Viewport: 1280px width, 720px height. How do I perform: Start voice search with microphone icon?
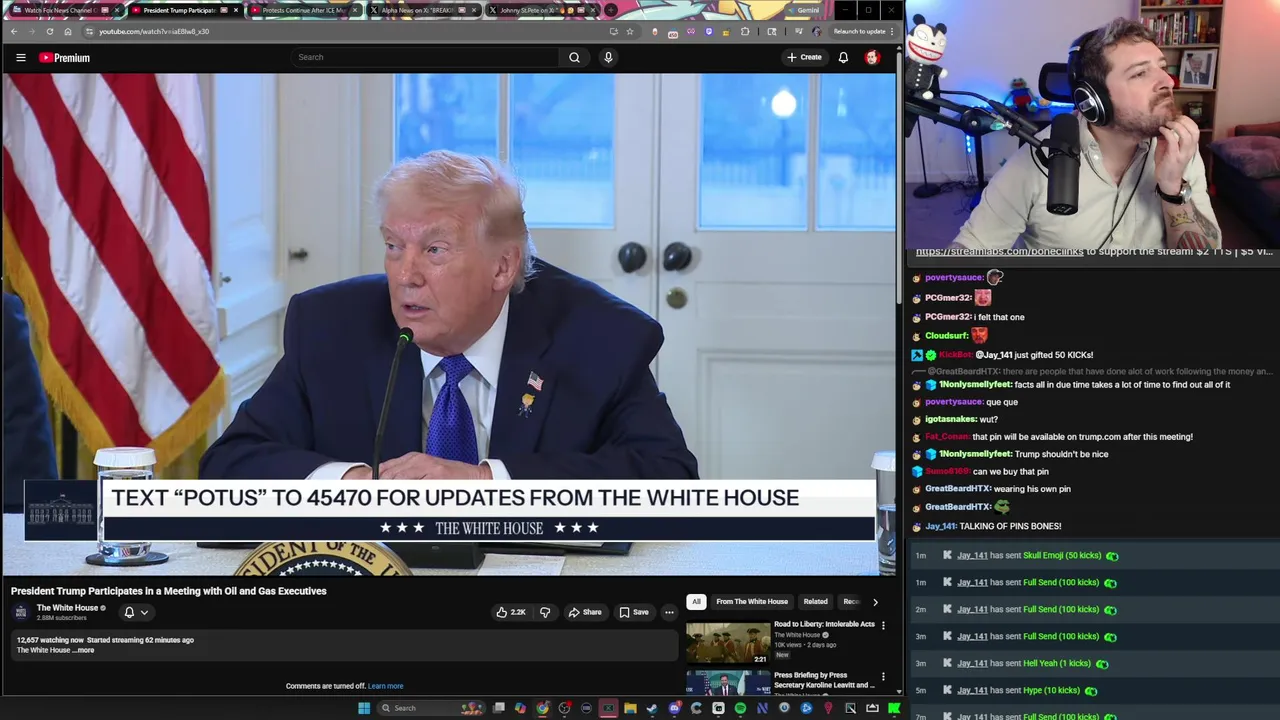(x=608, y=57)
